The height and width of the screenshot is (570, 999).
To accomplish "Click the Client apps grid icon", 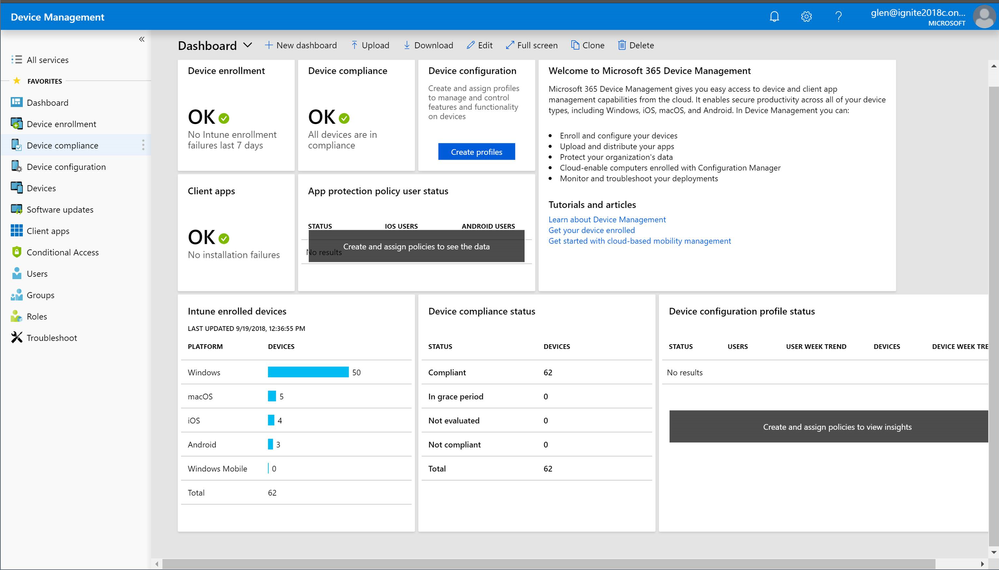I will 17,231.
